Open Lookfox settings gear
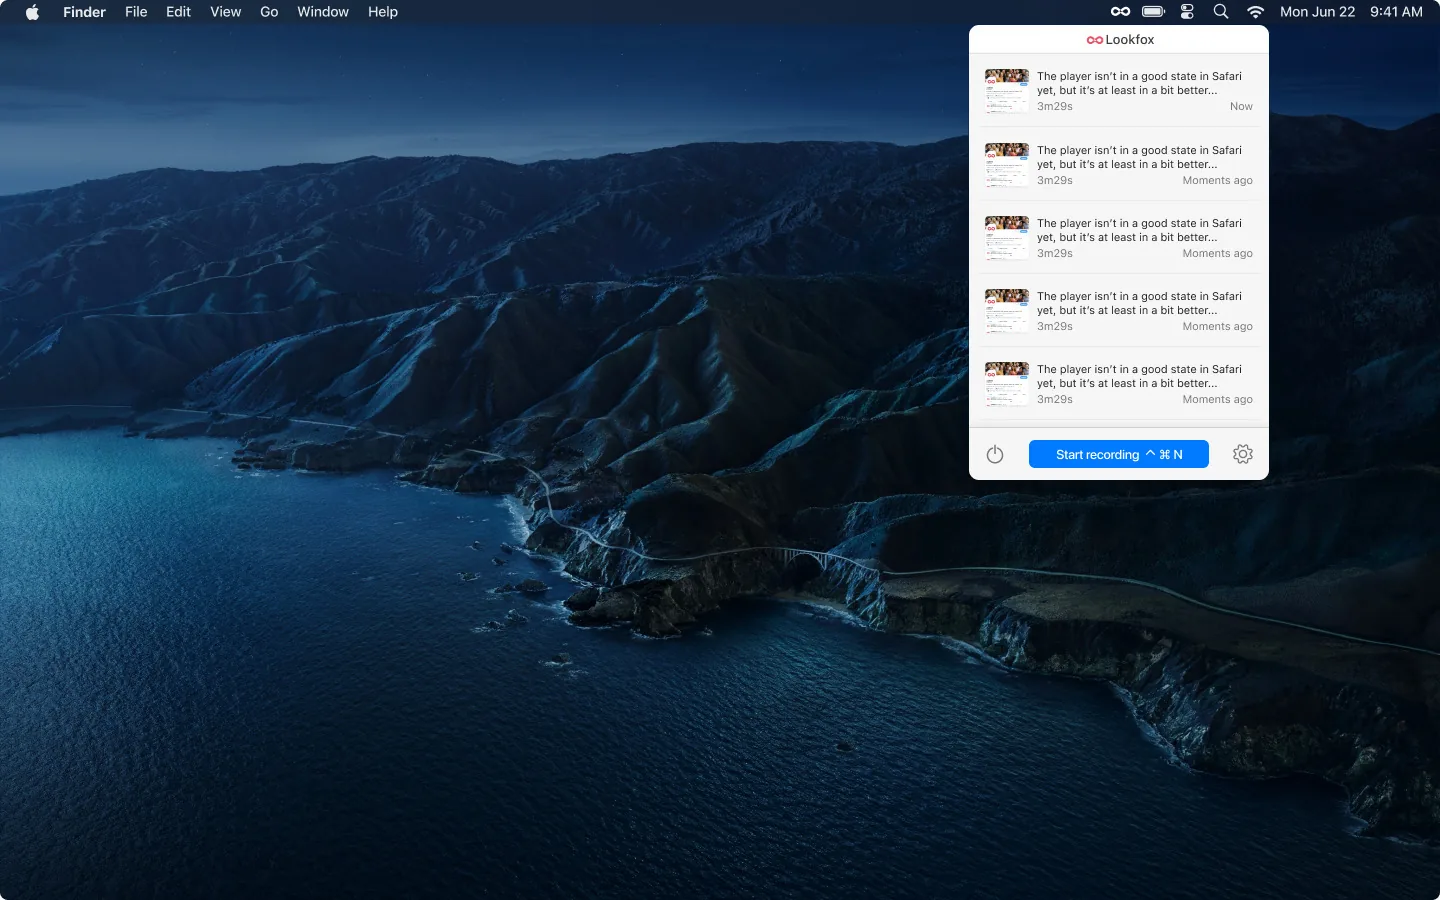The height and width of the screenshot is (900, 1440). [1243, 454]
